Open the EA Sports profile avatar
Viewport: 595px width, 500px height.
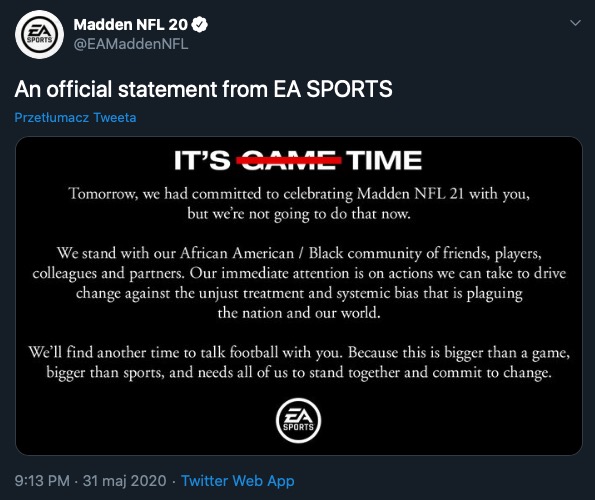[x=39, y=35]
